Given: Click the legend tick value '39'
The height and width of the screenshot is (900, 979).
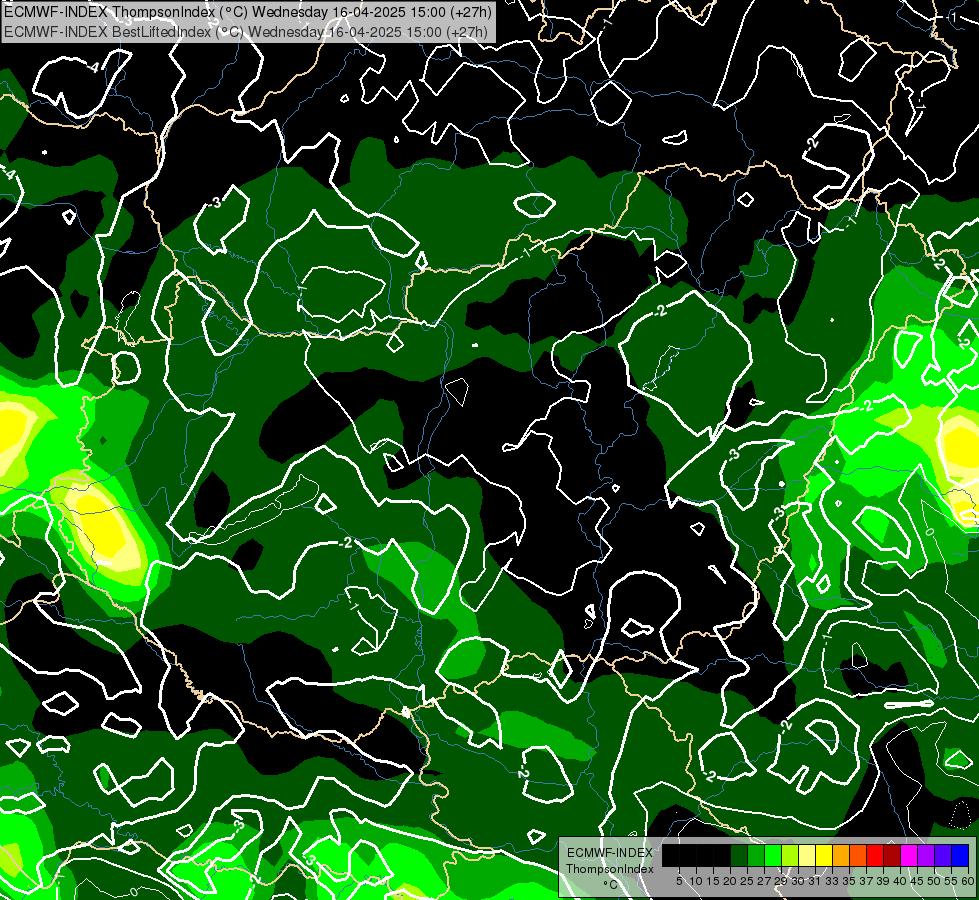Looking at the screenshot, I should tap(883, 881).
